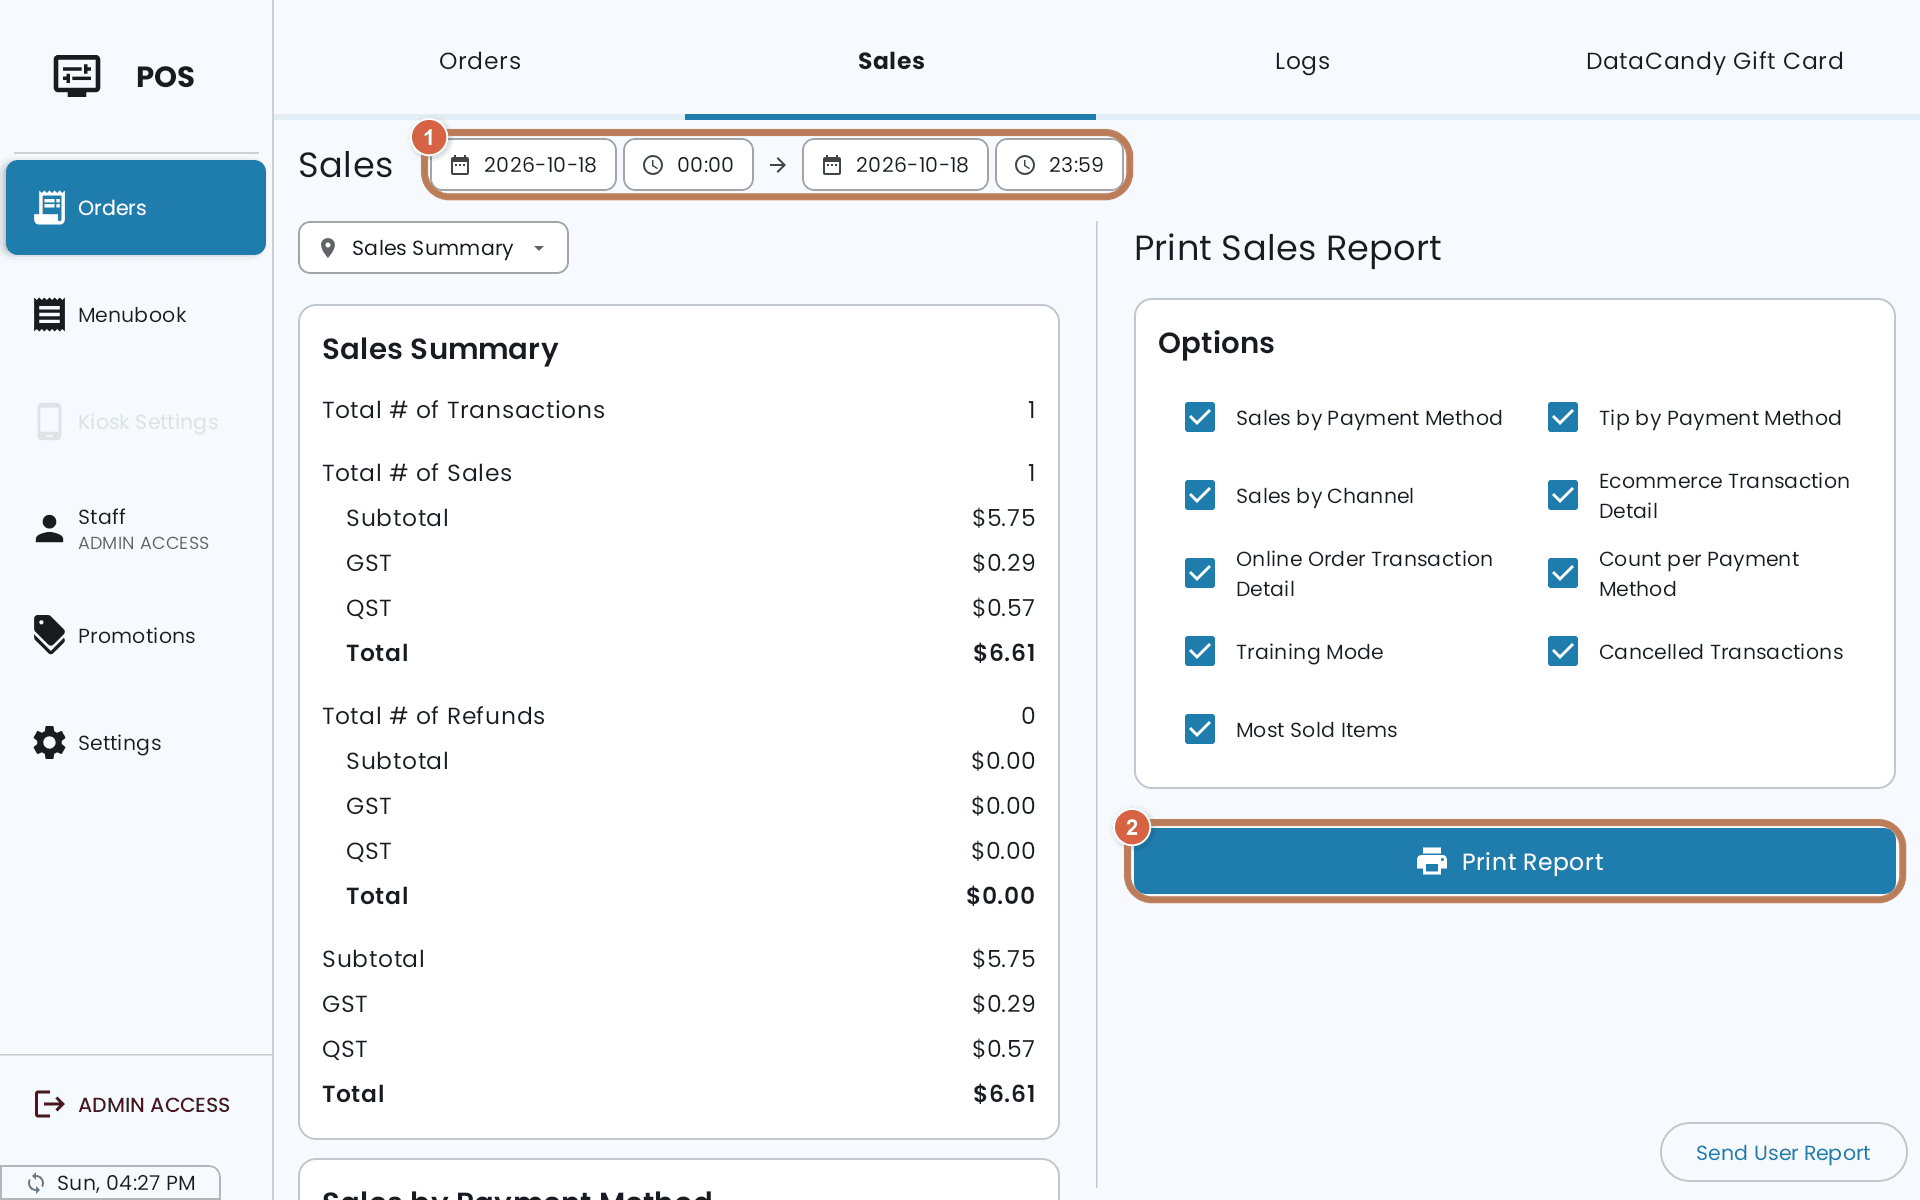1920x1200 pixels.
Task: Click the $0.00 refunds total value
Action: 1000,896
